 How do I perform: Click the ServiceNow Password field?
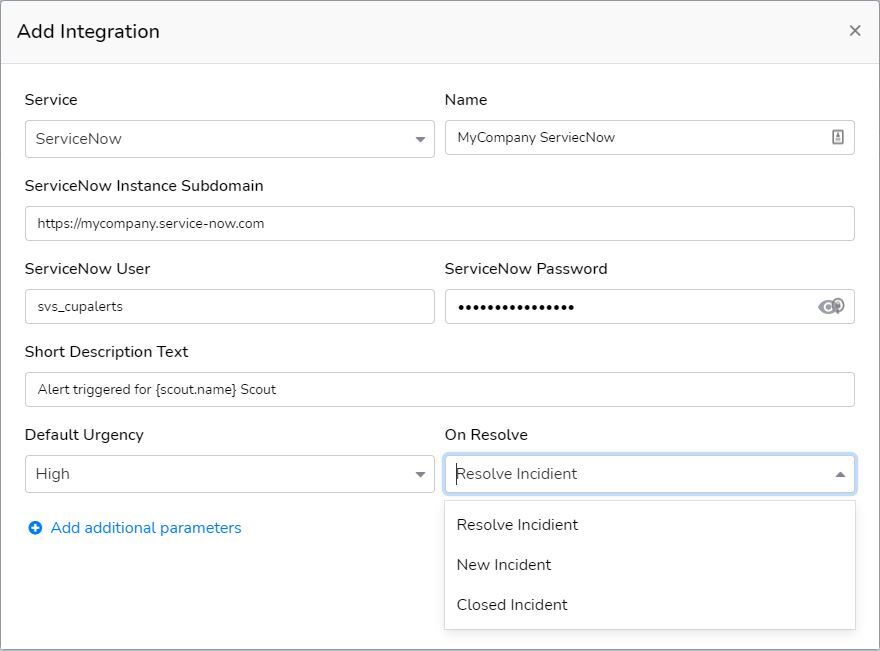649,306
